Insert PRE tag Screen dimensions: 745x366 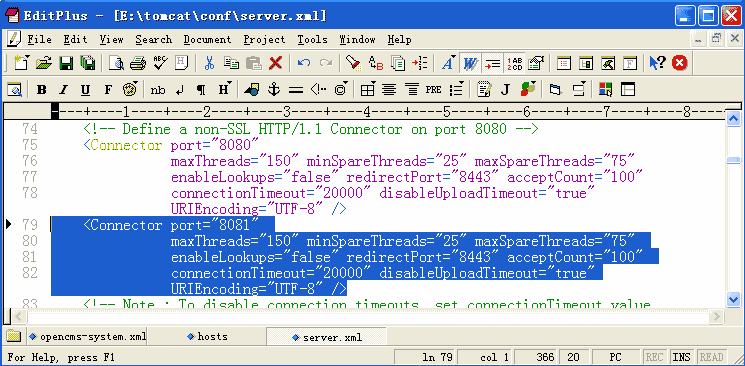tap(433, 89)
